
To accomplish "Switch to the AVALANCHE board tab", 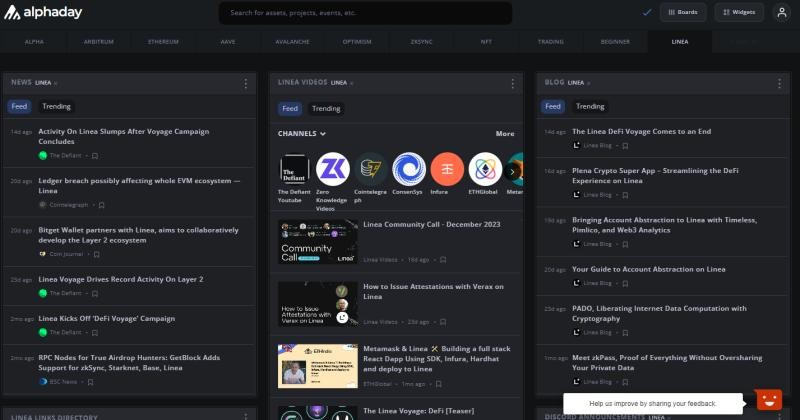I will pos(292,42).
